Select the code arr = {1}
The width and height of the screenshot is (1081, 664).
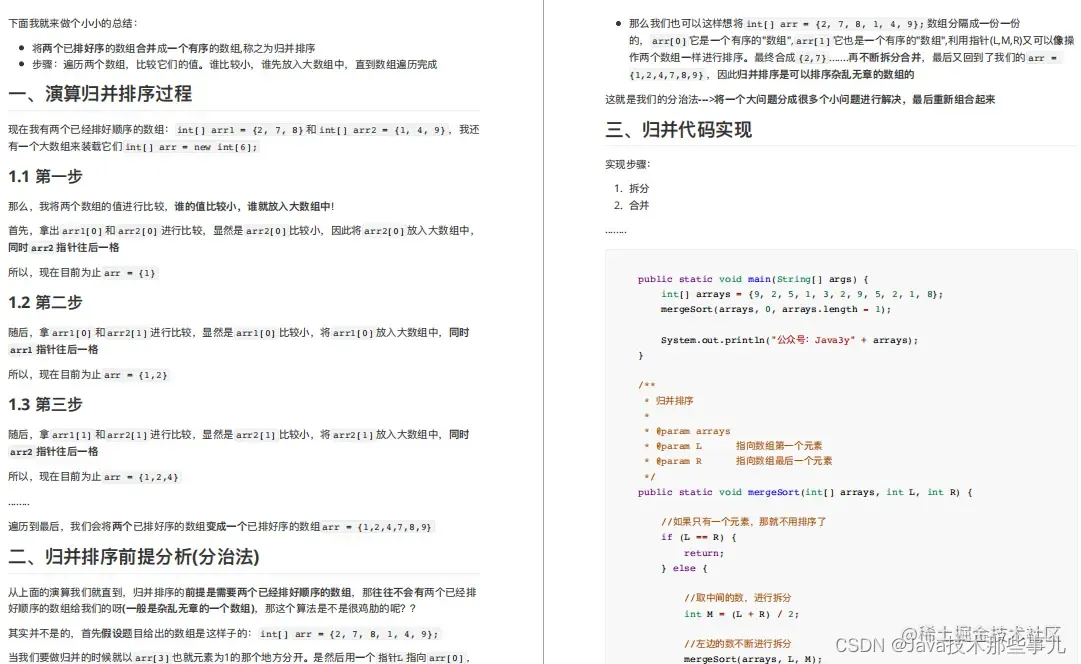tap(130, 273)
